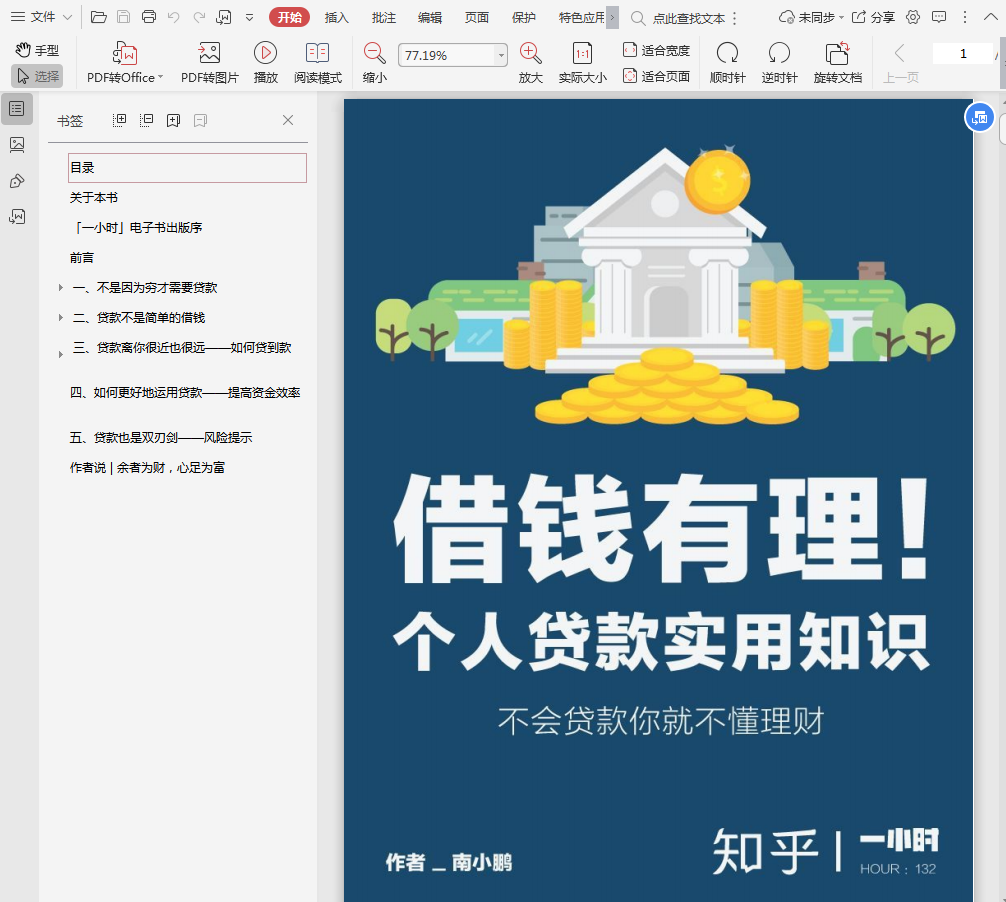Select the 目录 bookmark
Image resolution: width=1006 pixels, height=902 pixels.
pos(187,167)
